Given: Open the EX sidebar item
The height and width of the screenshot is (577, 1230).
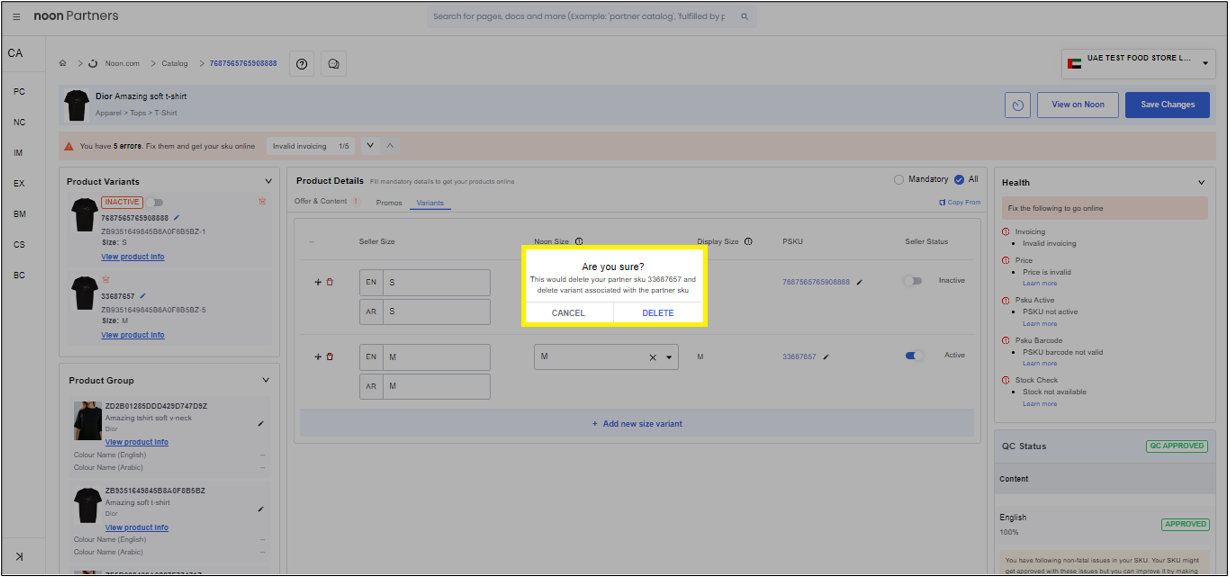Looking at the screenshot, I should click(x=20, y=184).
